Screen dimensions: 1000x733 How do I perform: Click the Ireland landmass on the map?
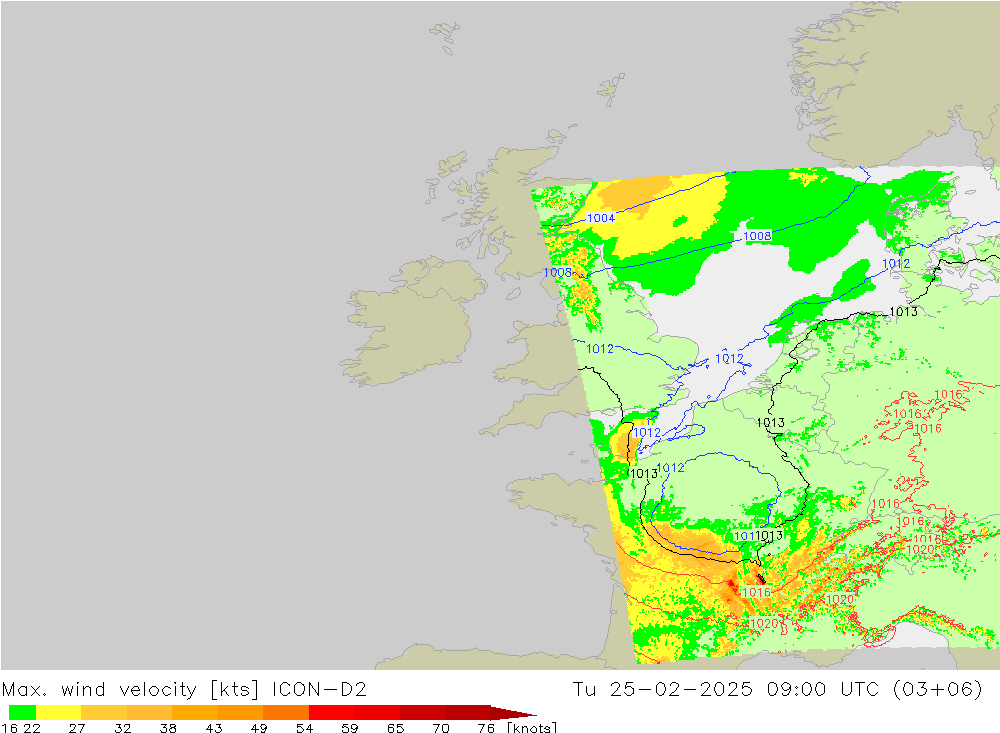415,322
